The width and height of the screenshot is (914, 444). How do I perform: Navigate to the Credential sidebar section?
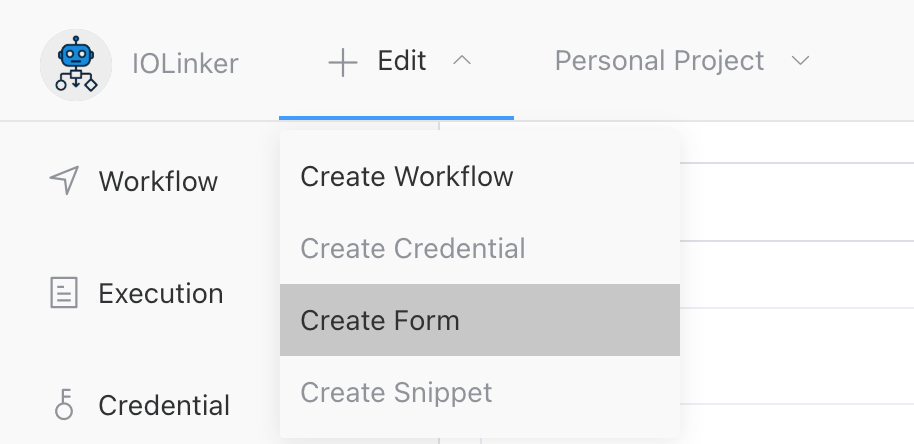point(164,406)
